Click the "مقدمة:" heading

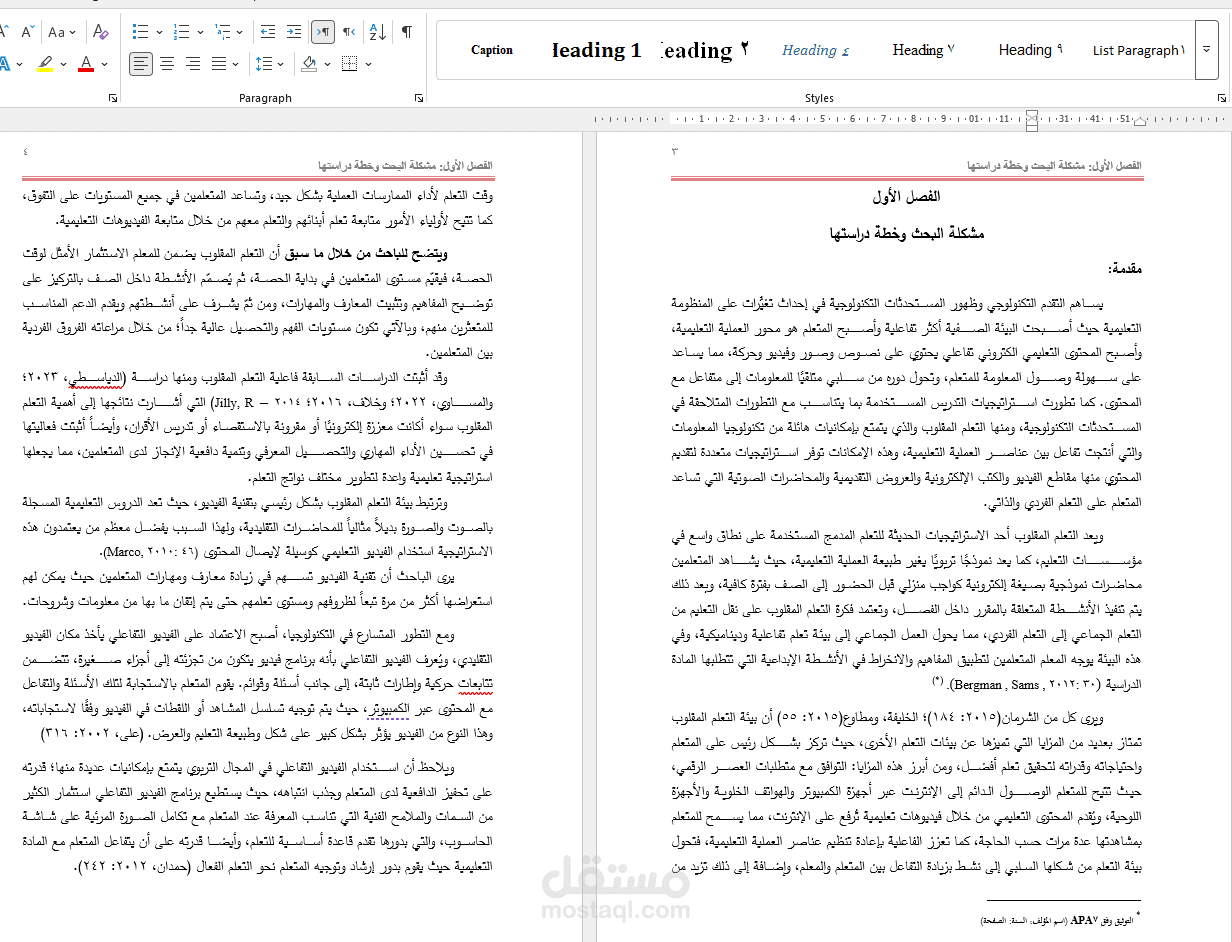(x=1126, y=269)
